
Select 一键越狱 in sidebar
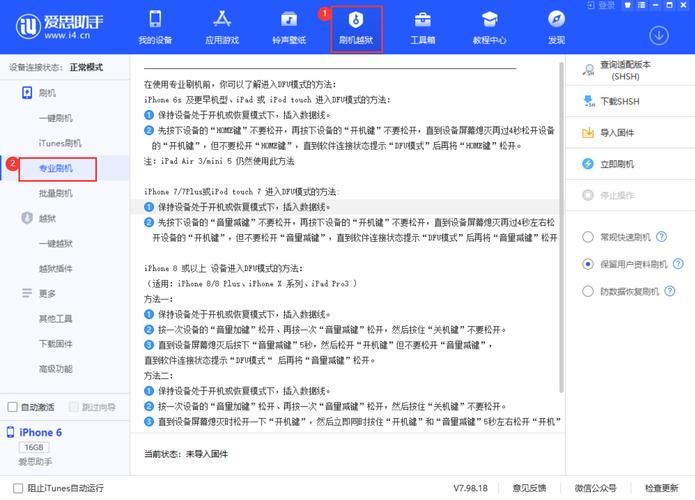[56, 243]
